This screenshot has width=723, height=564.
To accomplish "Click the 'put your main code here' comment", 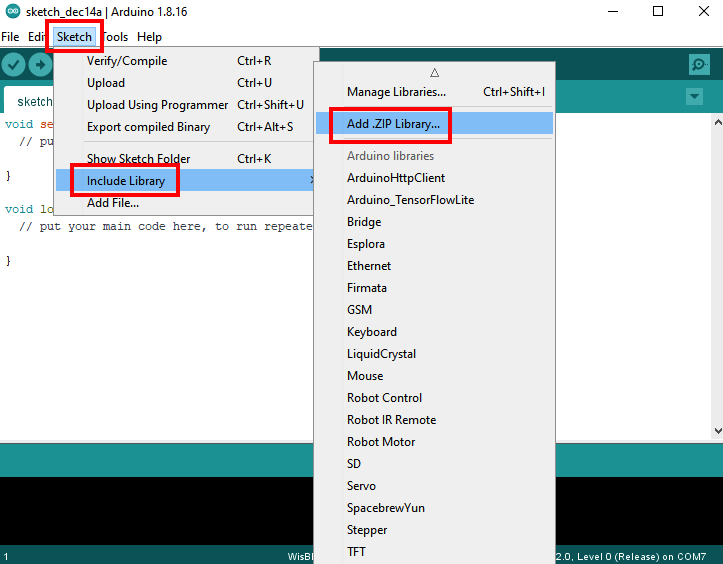I will point(166,226).
